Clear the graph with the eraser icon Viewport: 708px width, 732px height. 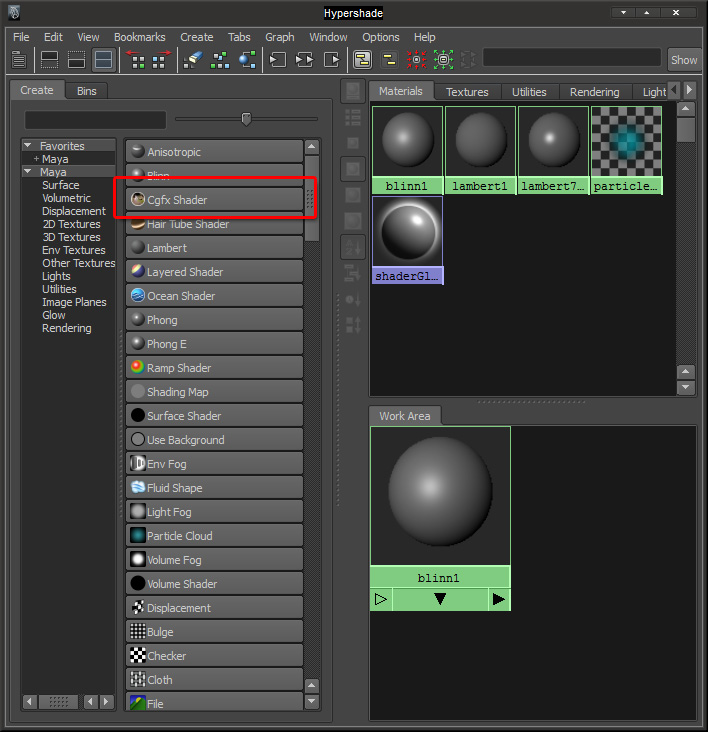click(193, 60)
